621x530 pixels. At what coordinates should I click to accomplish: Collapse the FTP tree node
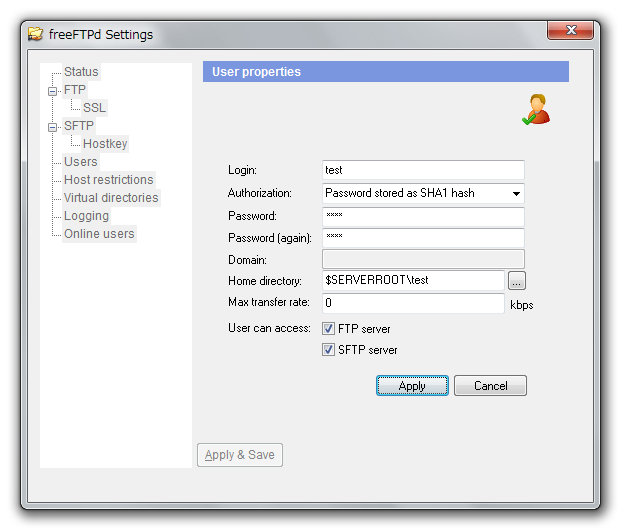tap(52, 91)
